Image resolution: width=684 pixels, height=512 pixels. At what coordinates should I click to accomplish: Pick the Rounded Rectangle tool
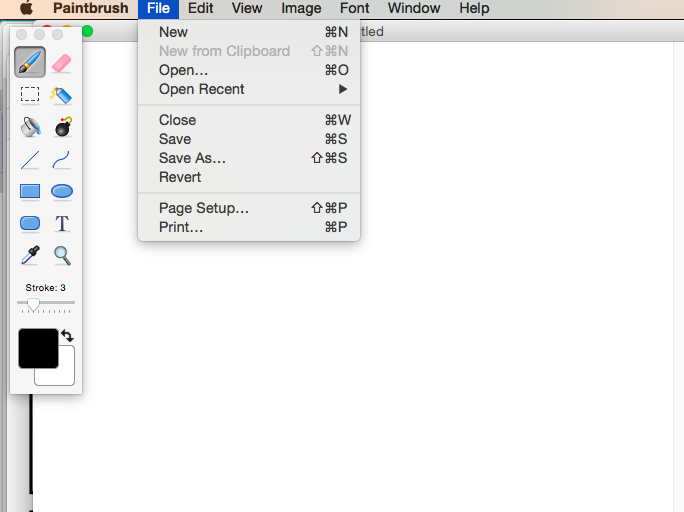30,223
